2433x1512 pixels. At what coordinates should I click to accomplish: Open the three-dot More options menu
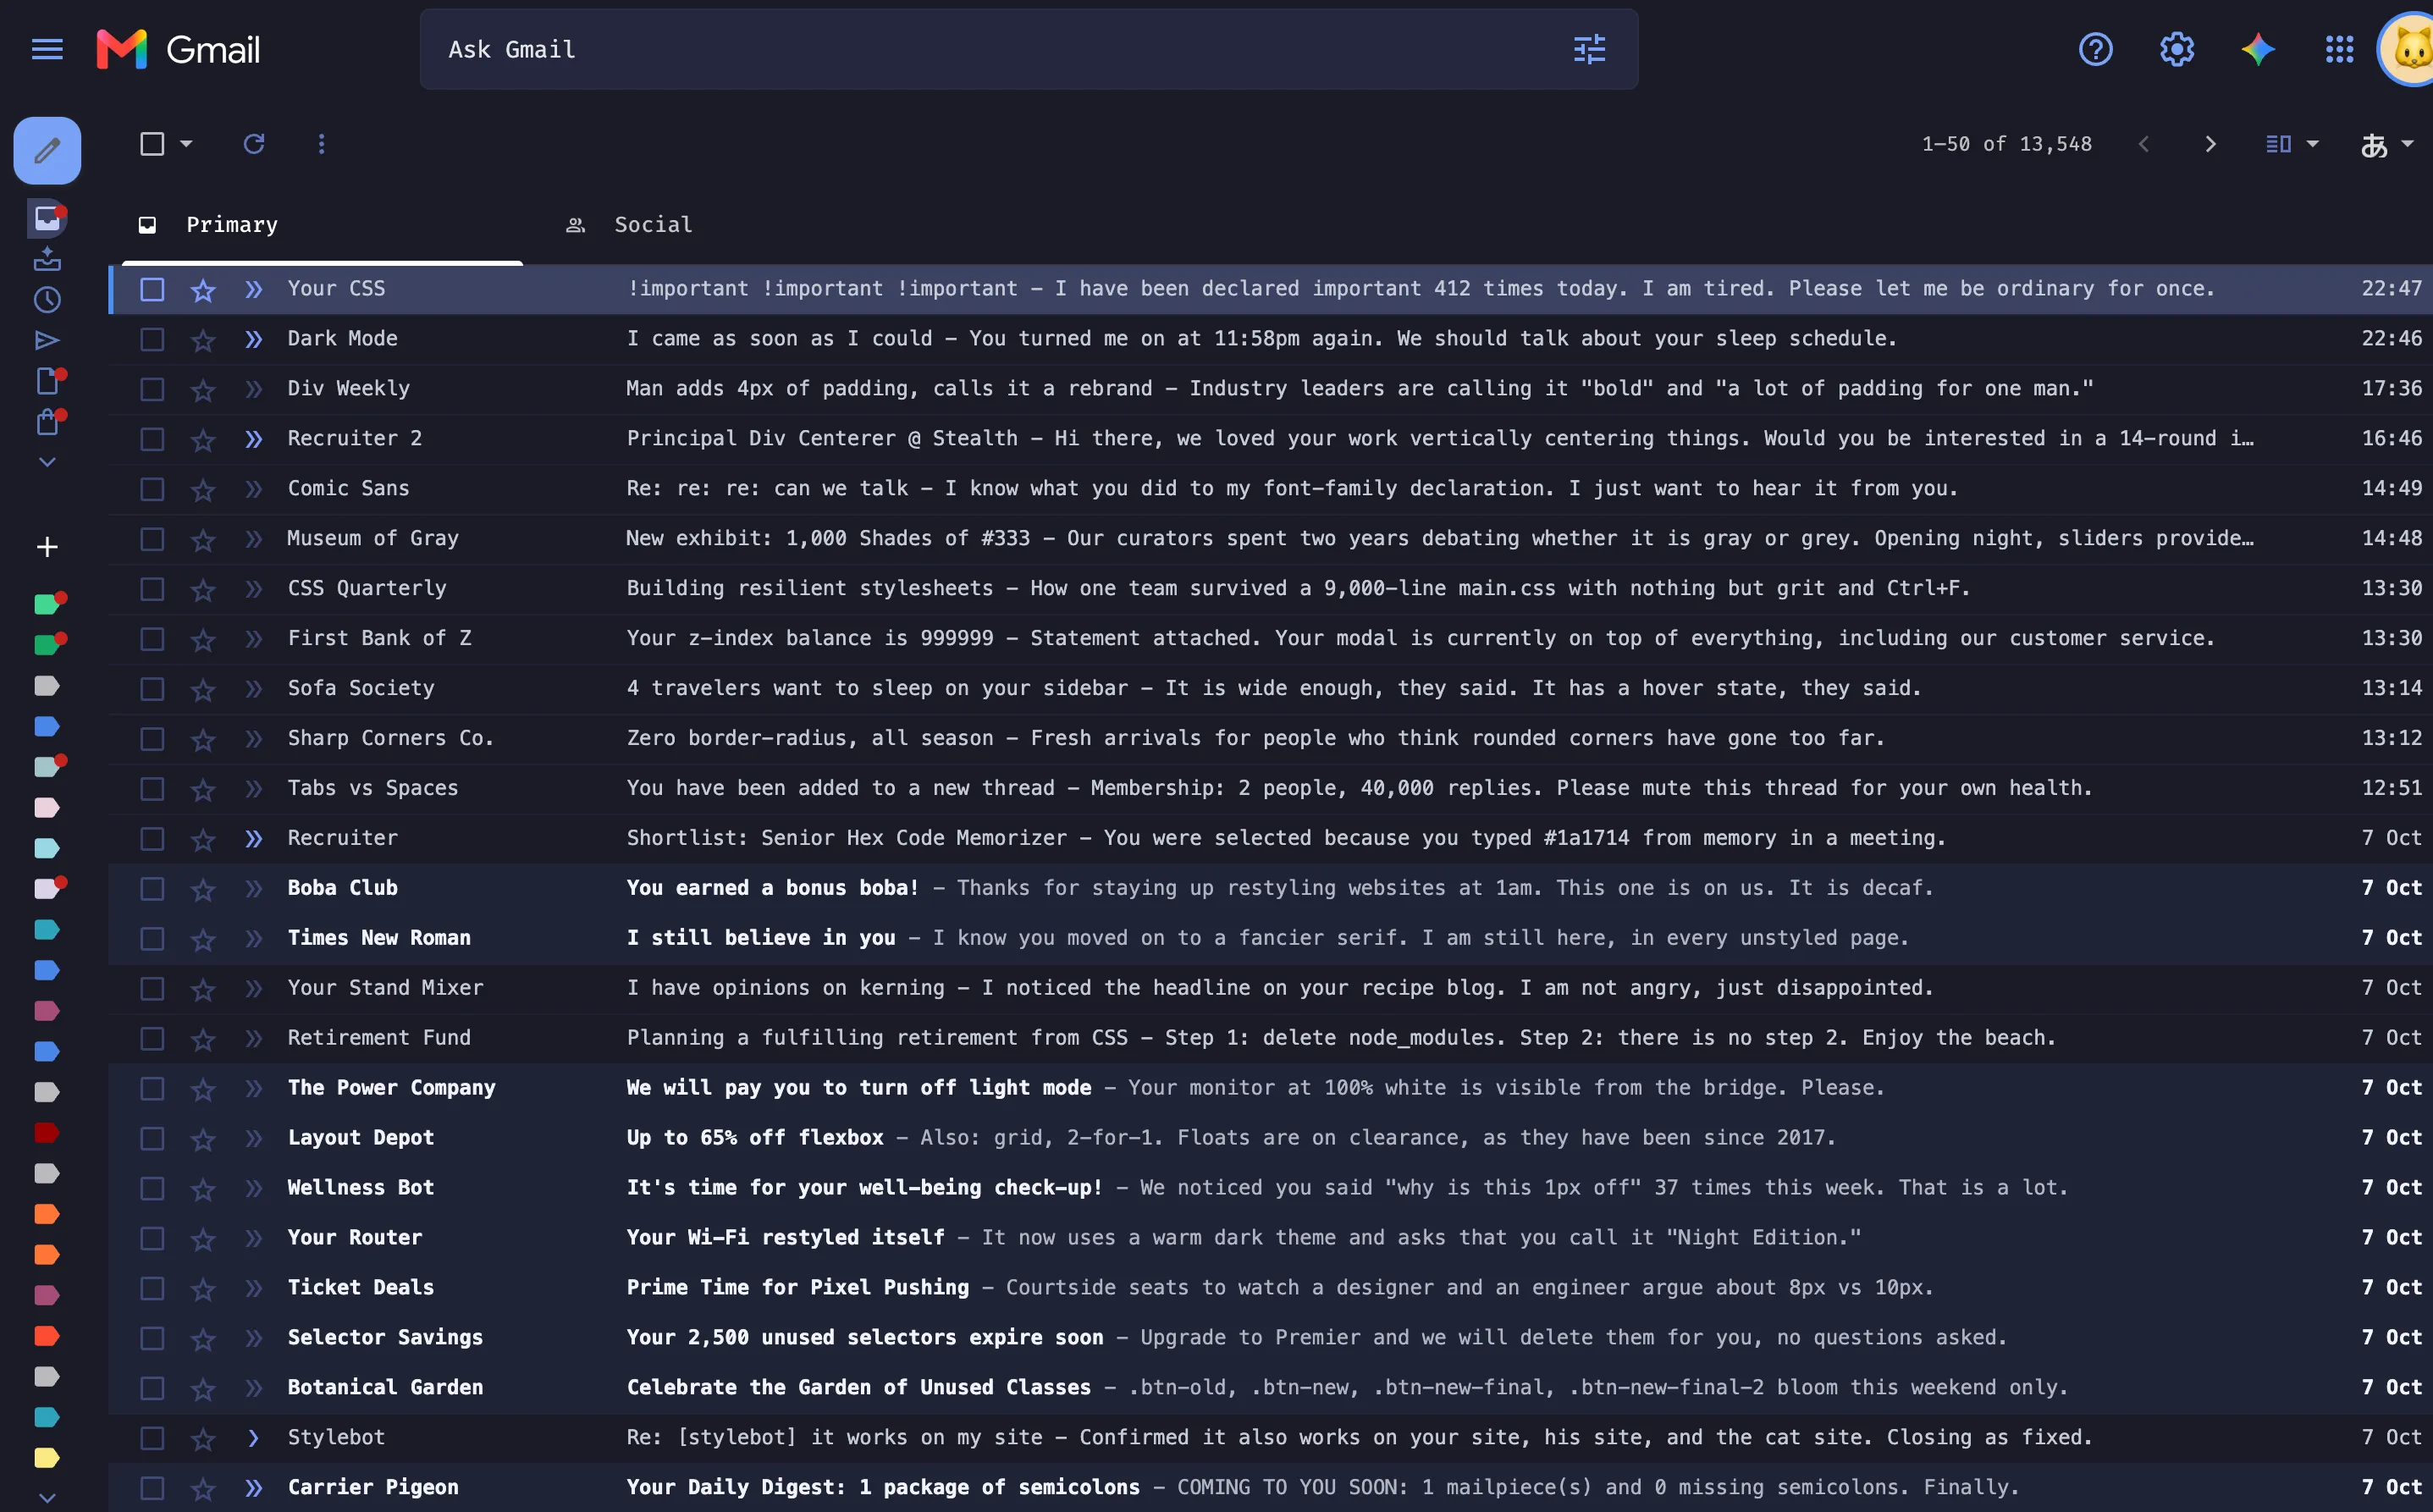(x=321, y=144)
